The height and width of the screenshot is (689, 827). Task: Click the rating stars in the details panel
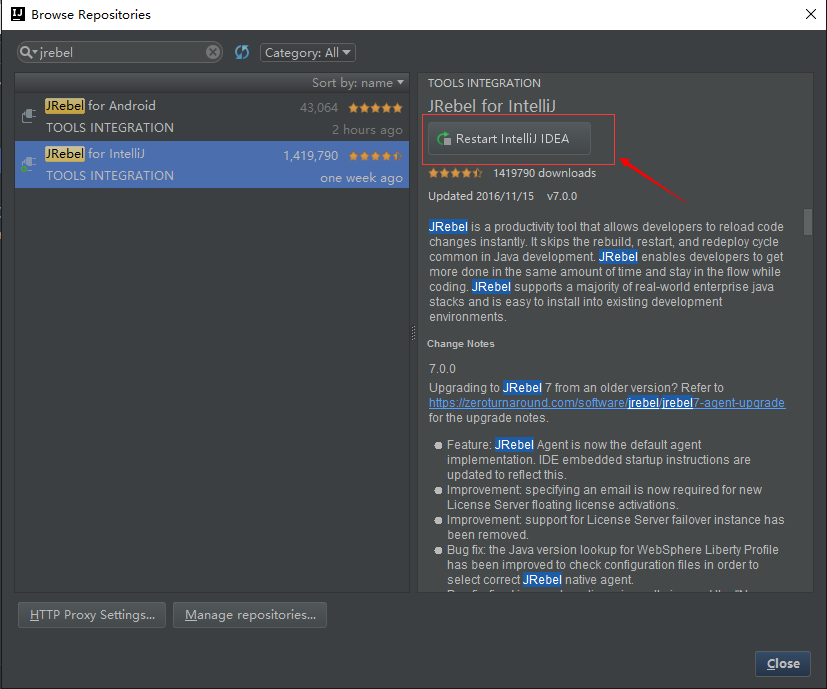[x=455, y=173]
